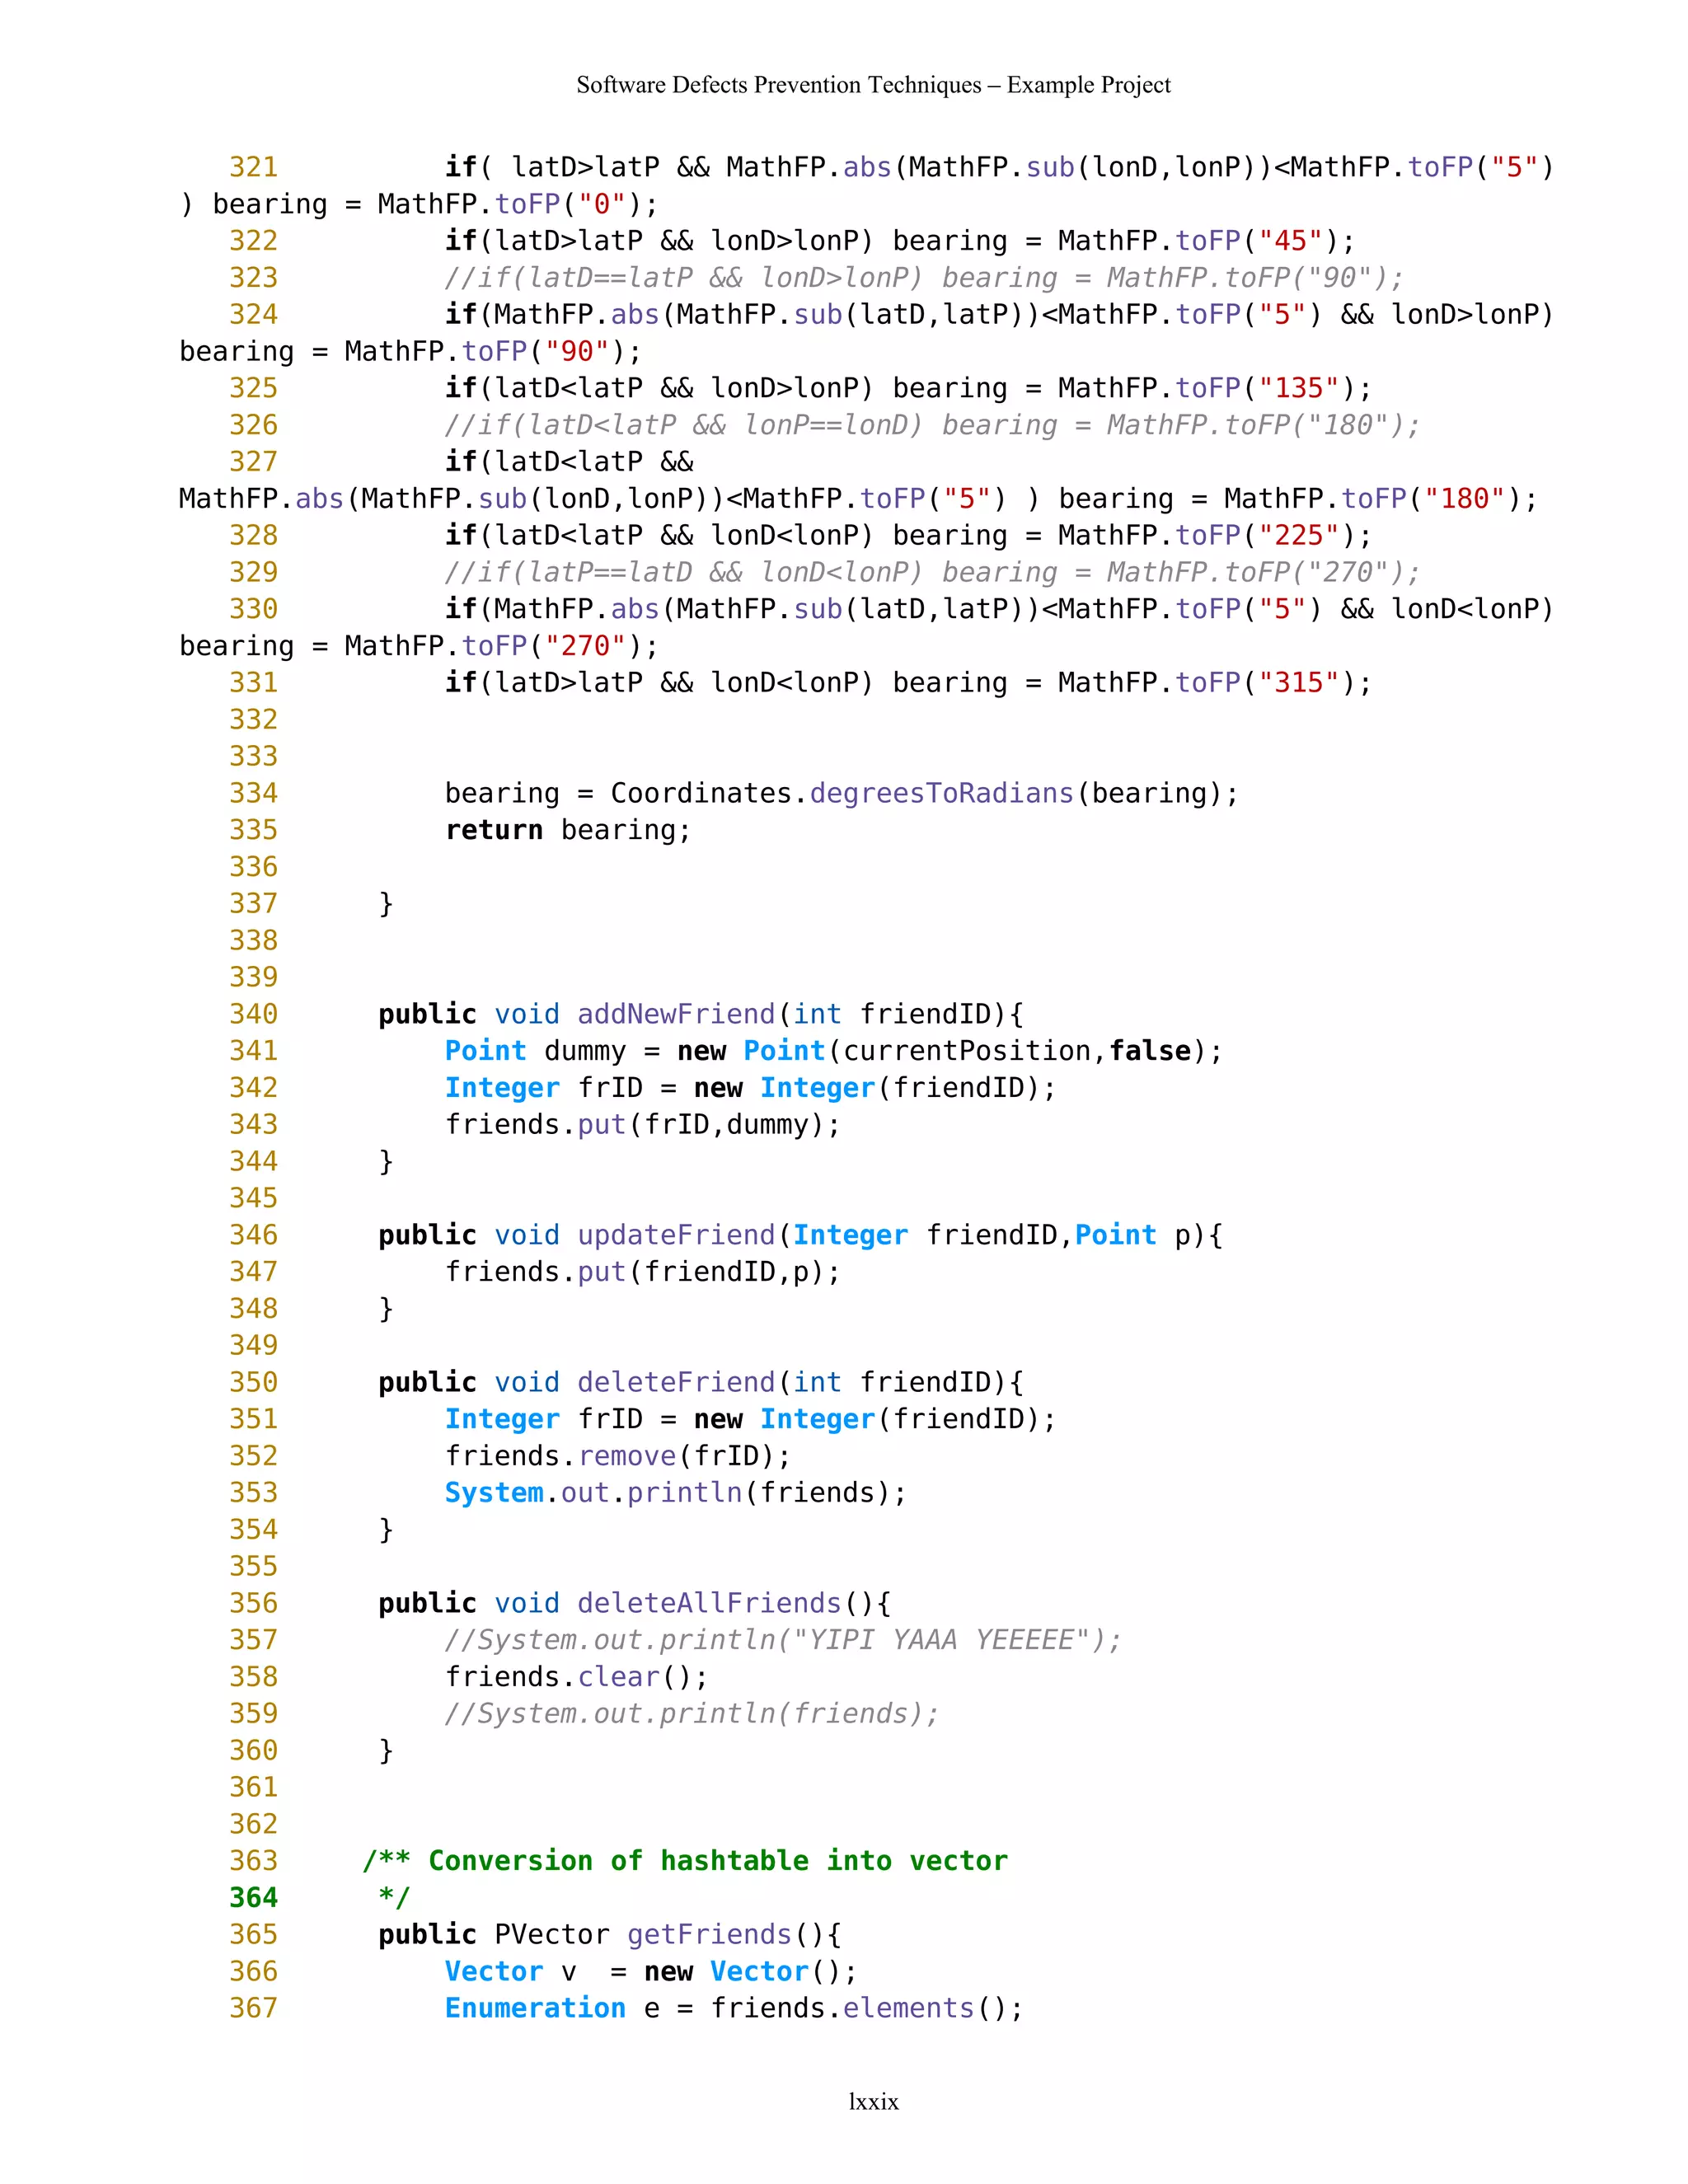1688x2184 pixels.
Task: Click 'System.out.println(friends);' on line 353
Action: pyautogui.click(x=675, y=1493)
